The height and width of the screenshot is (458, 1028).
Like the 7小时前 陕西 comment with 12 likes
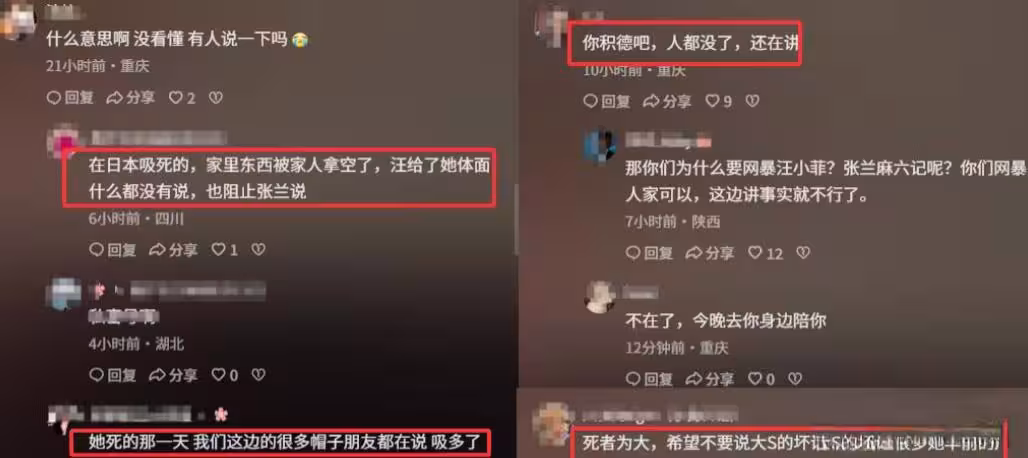point(766,253)
